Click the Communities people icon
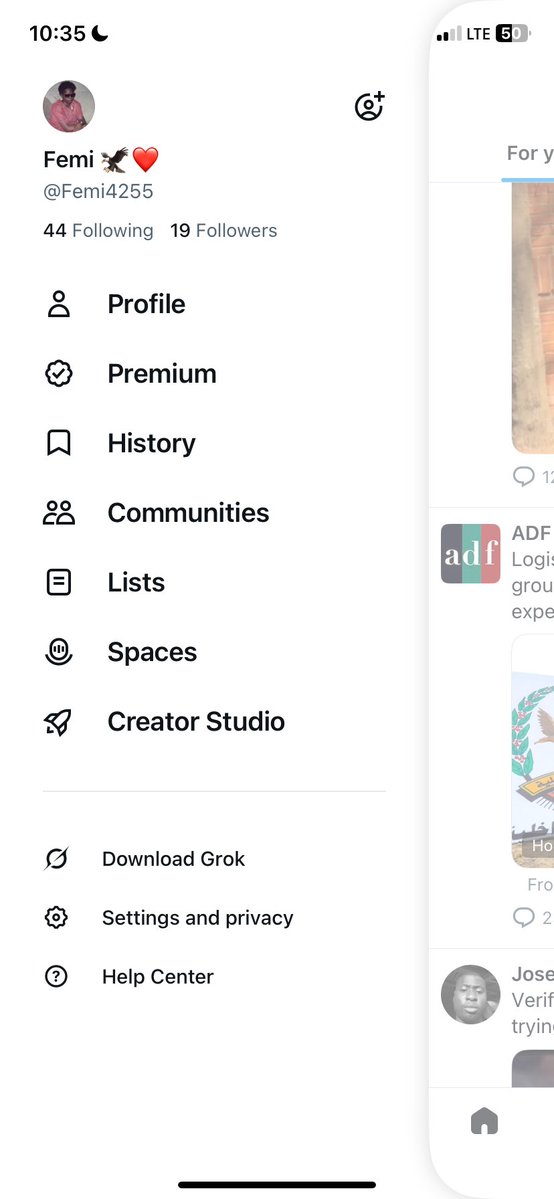 [x=59, y=512]
